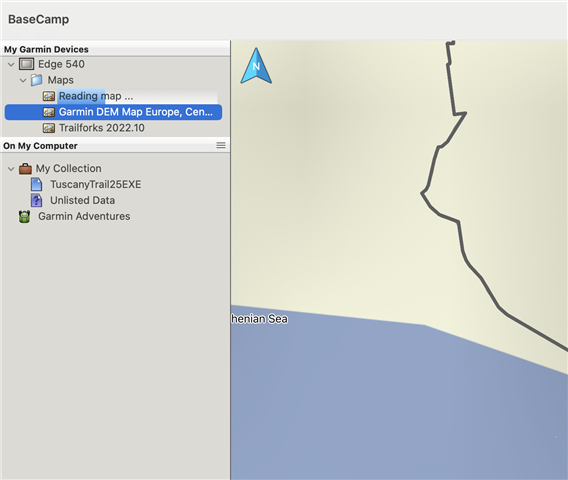Viewport: 568px width, 480px height.
Task: Click the TuscanyTrail25EXE document icon
Action: [37, 184]
